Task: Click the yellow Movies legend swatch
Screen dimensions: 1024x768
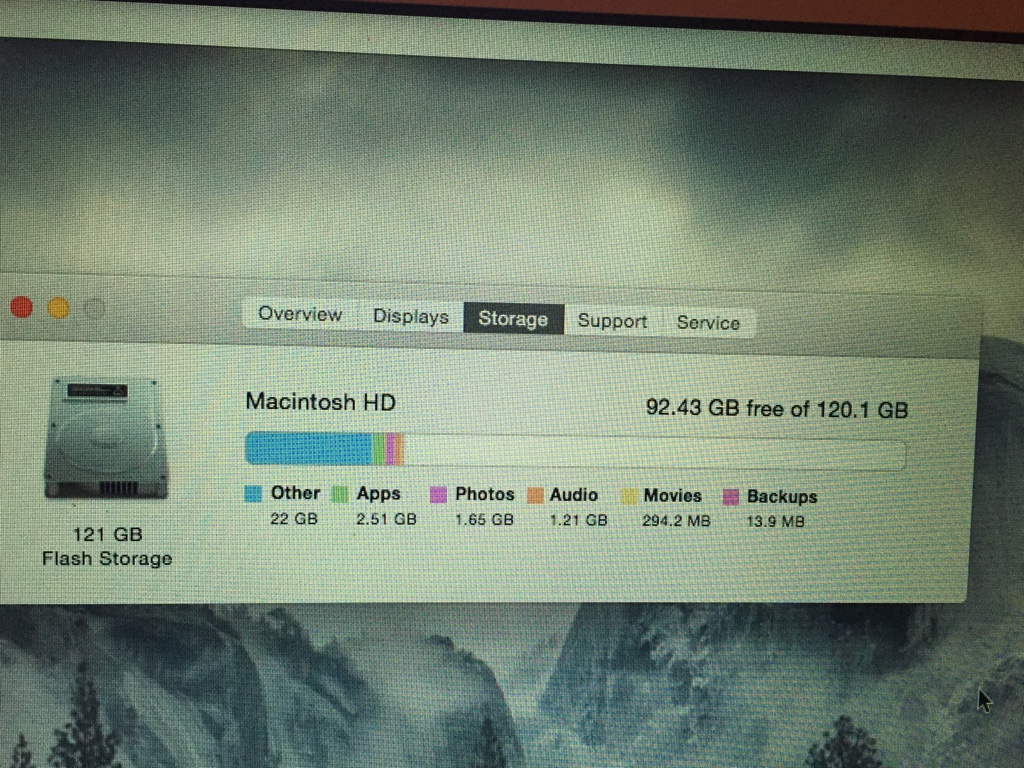Action: pyautogui.click(x=629, y=497)
